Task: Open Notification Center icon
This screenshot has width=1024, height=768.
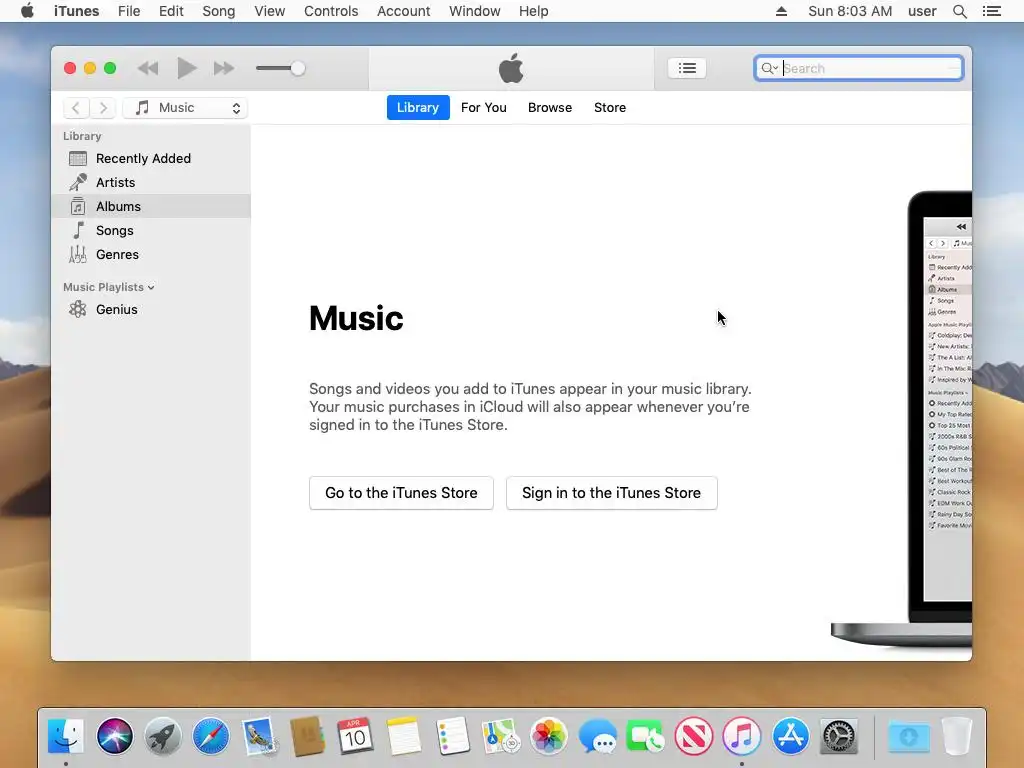Action: 991,11
